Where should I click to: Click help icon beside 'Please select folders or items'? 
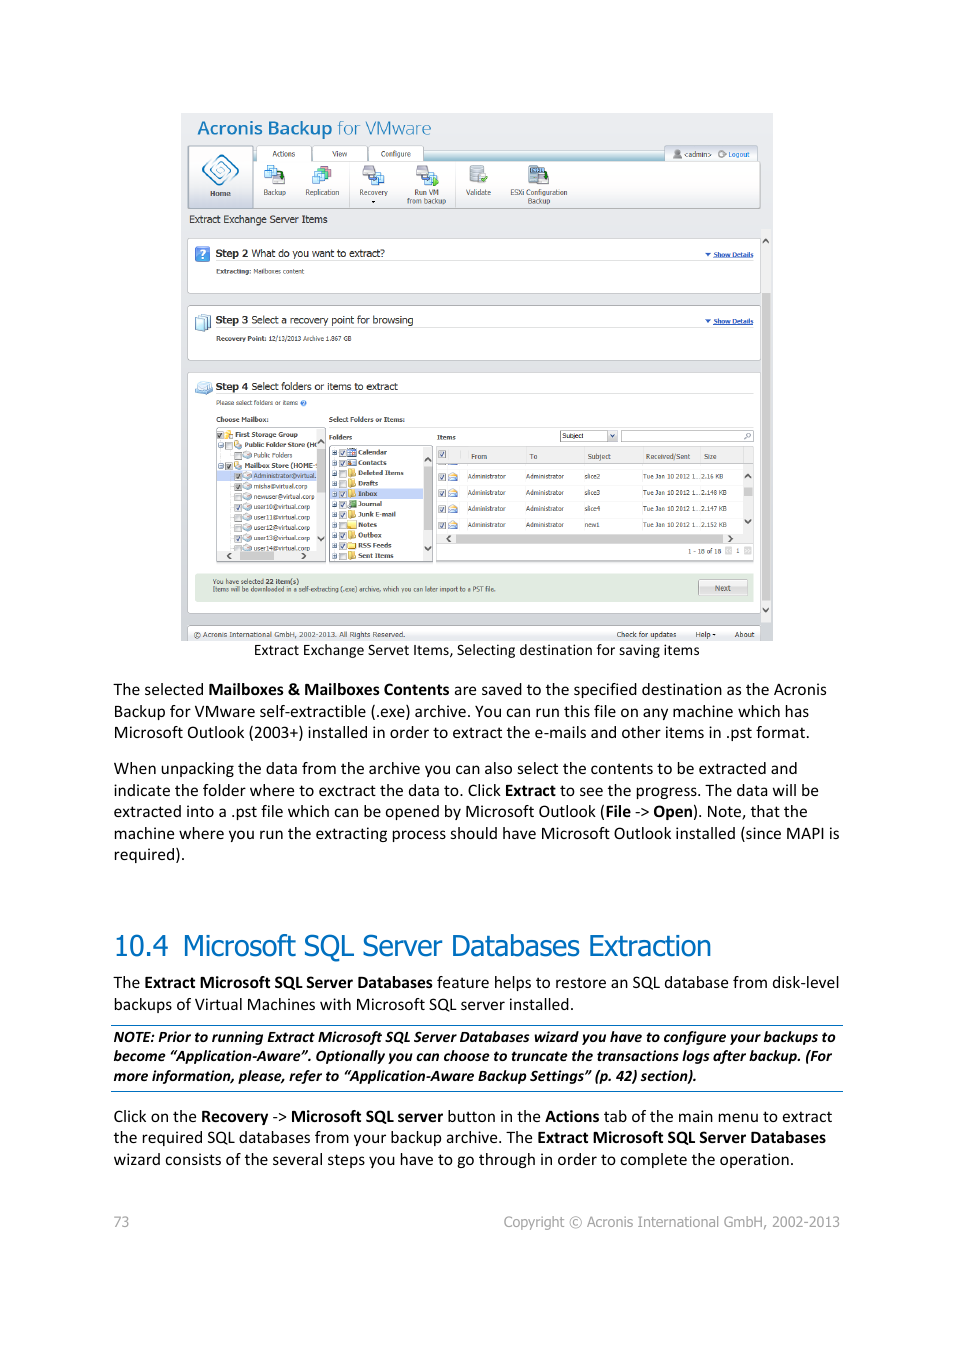pos(303,403)
